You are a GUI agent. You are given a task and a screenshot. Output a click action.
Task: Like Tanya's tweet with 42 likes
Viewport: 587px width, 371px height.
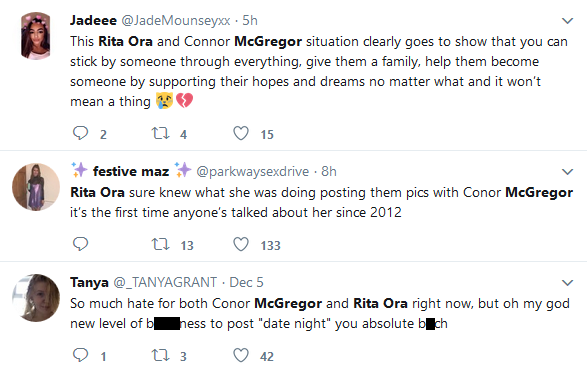pos(241,355)
